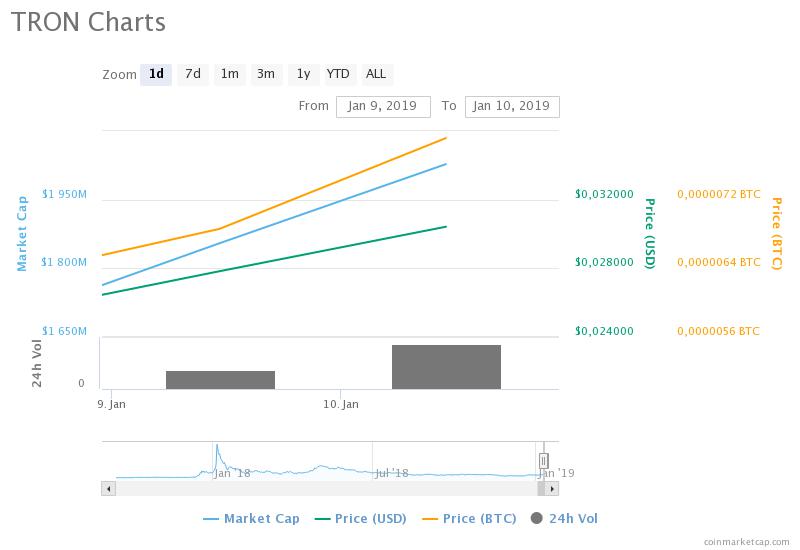Click the 0,0000056 BTC axis label
The height and width of the screenshot is (550, 800).
pos(718,331)
